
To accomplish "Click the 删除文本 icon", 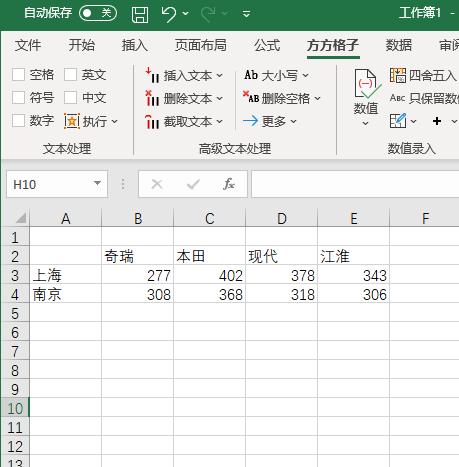I will (152, 98).
